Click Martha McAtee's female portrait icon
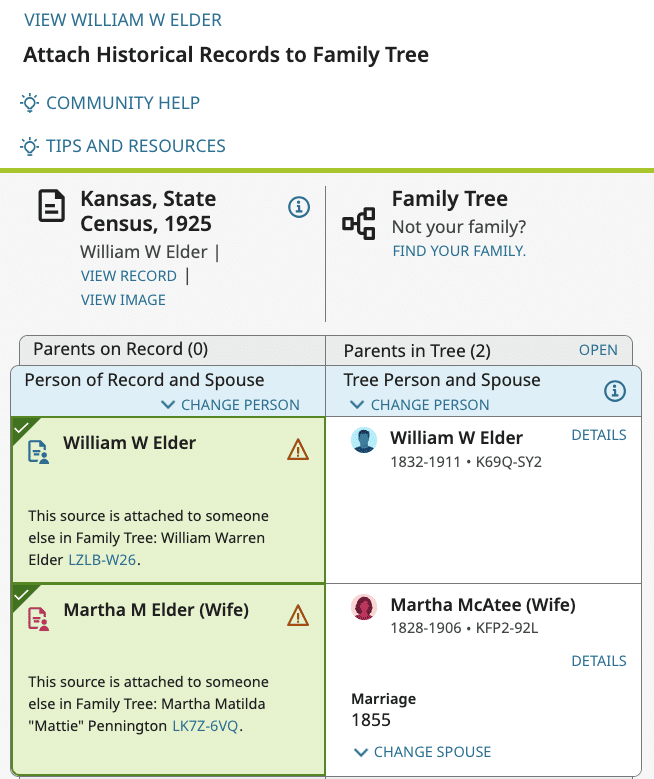Viewport: 654px width, 779px height. pyautogui.click(x=365, y=607)
